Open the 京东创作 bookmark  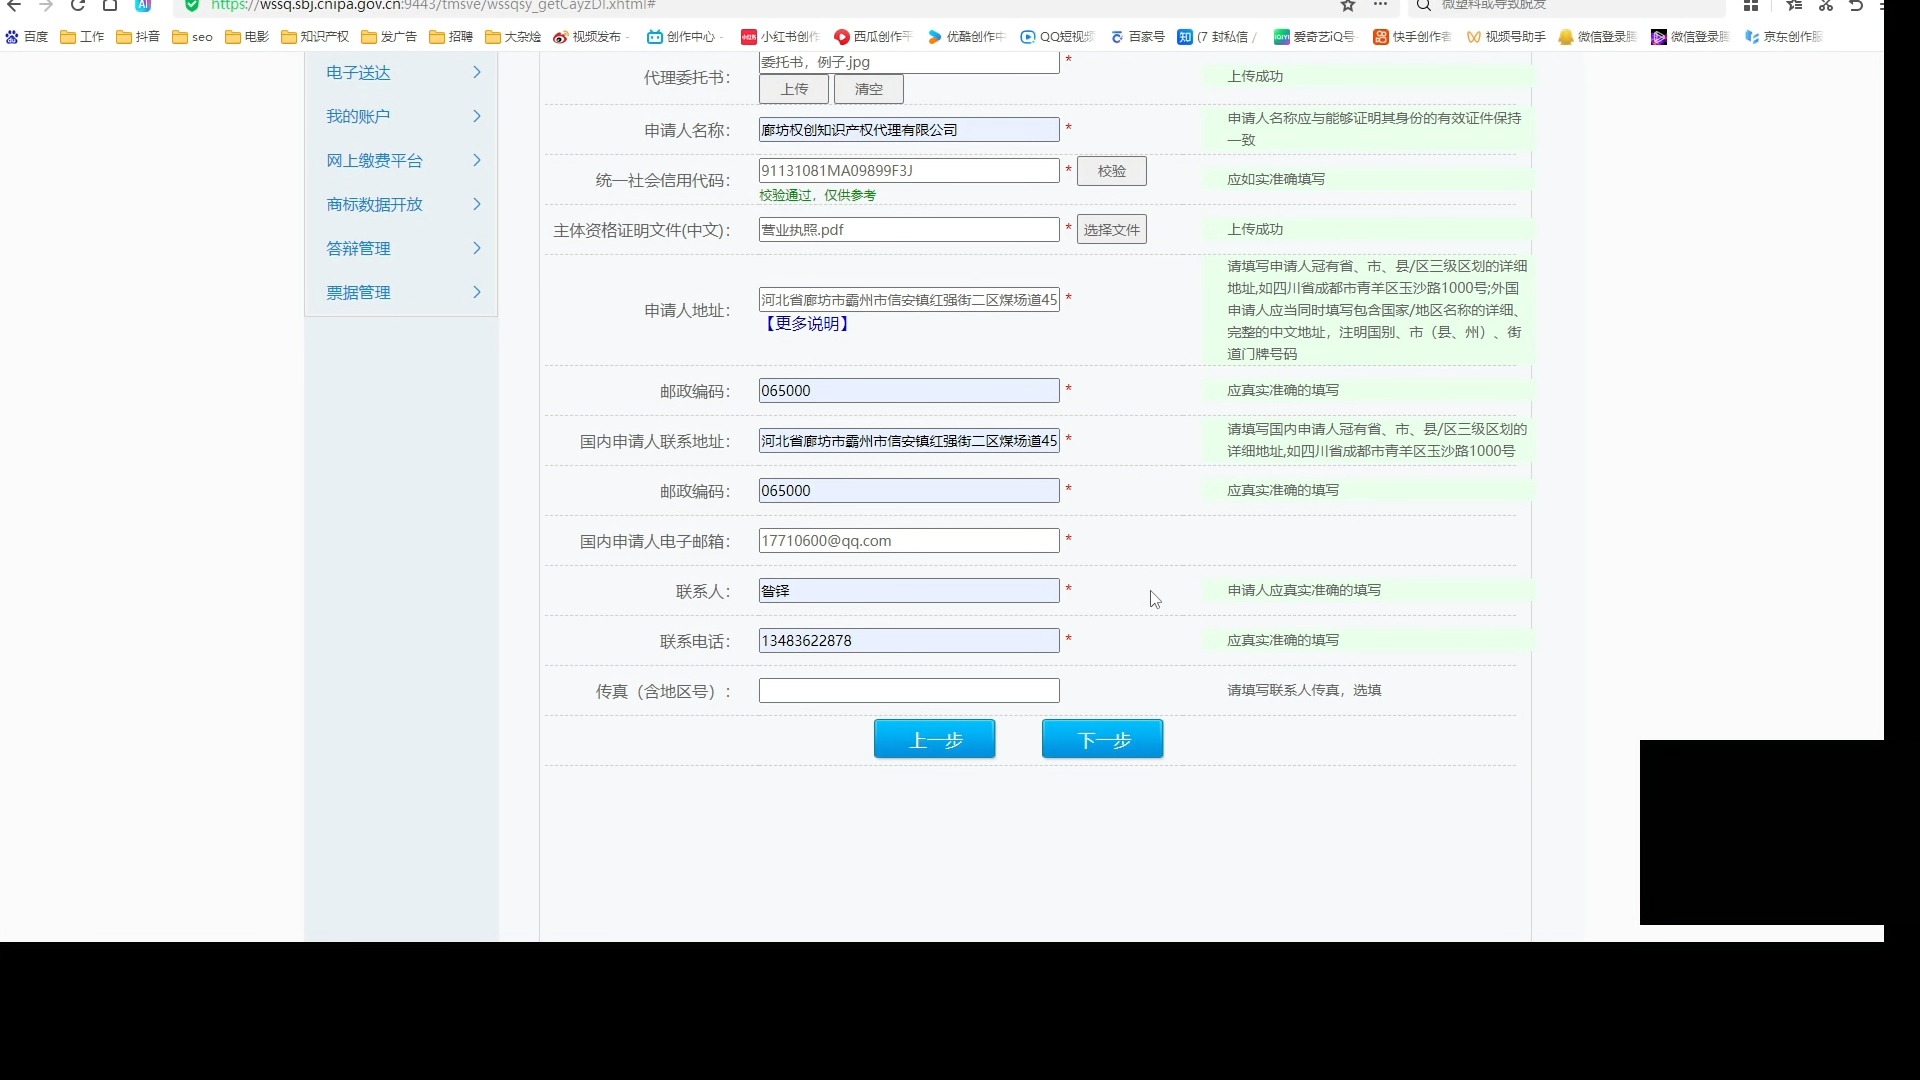point(1783,37)
